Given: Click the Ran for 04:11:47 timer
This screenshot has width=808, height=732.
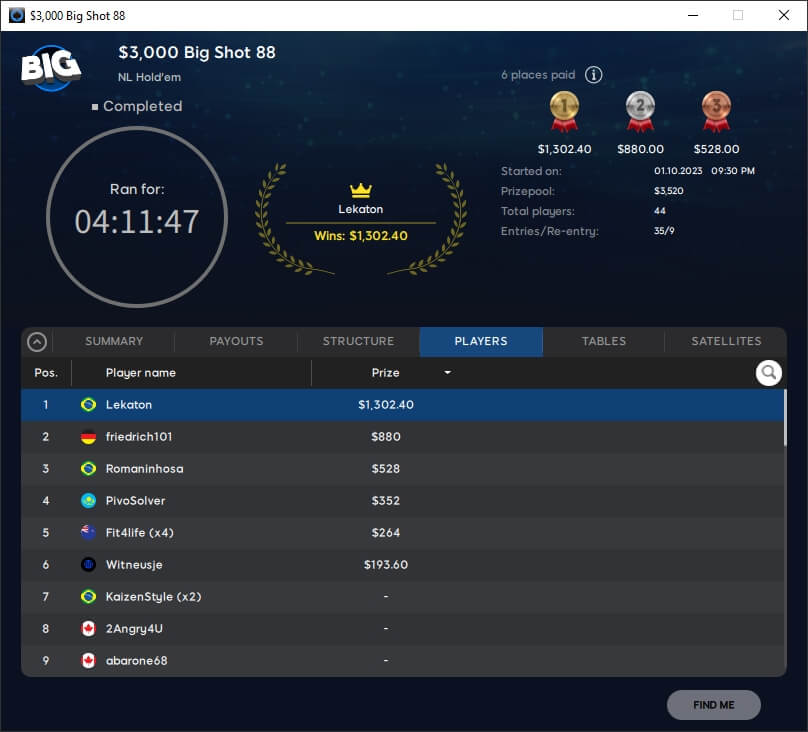Looking at the screenshot, I should pos(137,216).
